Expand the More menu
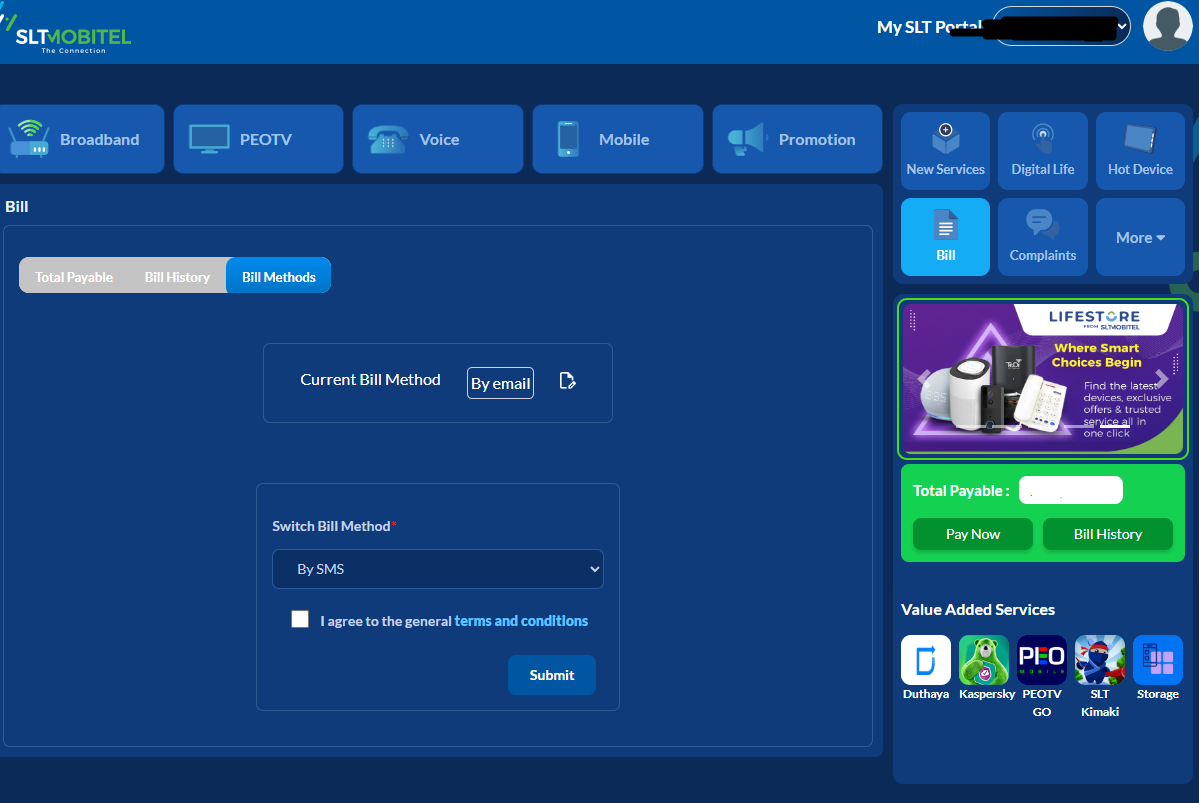 [1140, 237]
